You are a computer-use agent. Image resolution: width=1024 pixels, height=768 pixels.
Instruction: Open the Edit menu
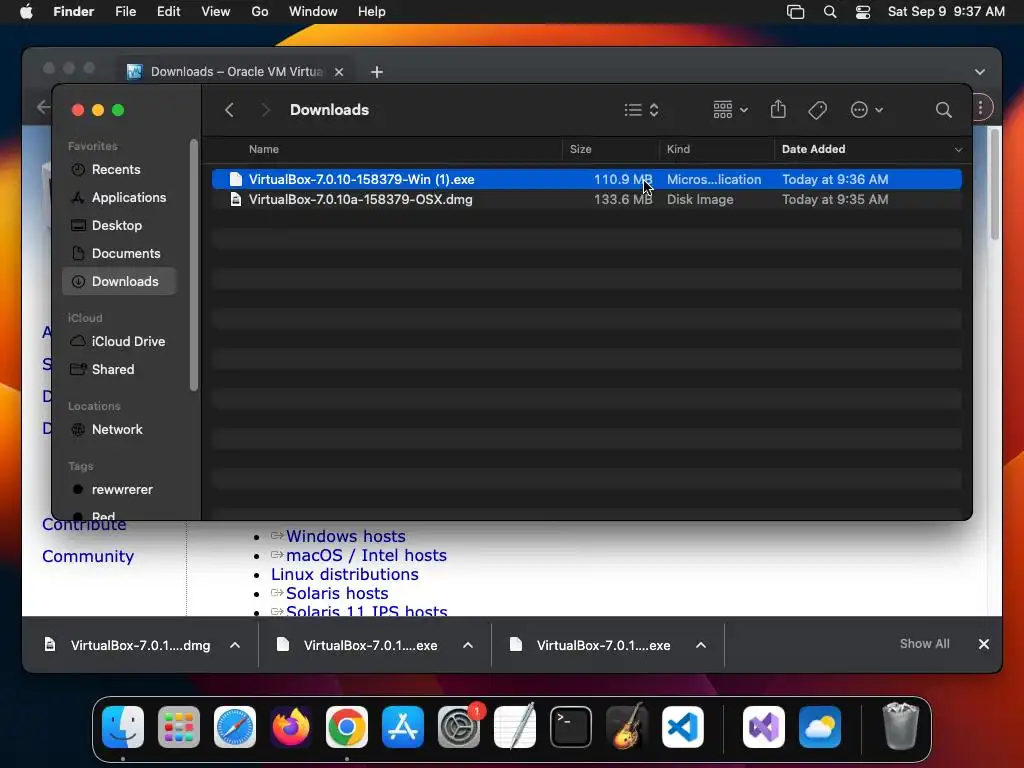[x=168, y=12]
